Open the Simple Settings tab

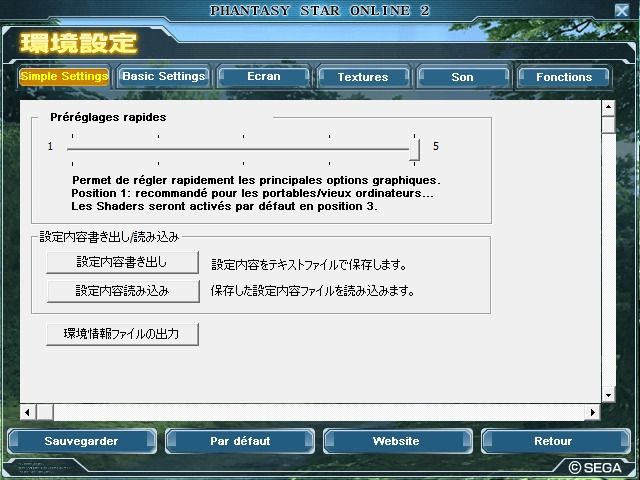tap(64, 77)
